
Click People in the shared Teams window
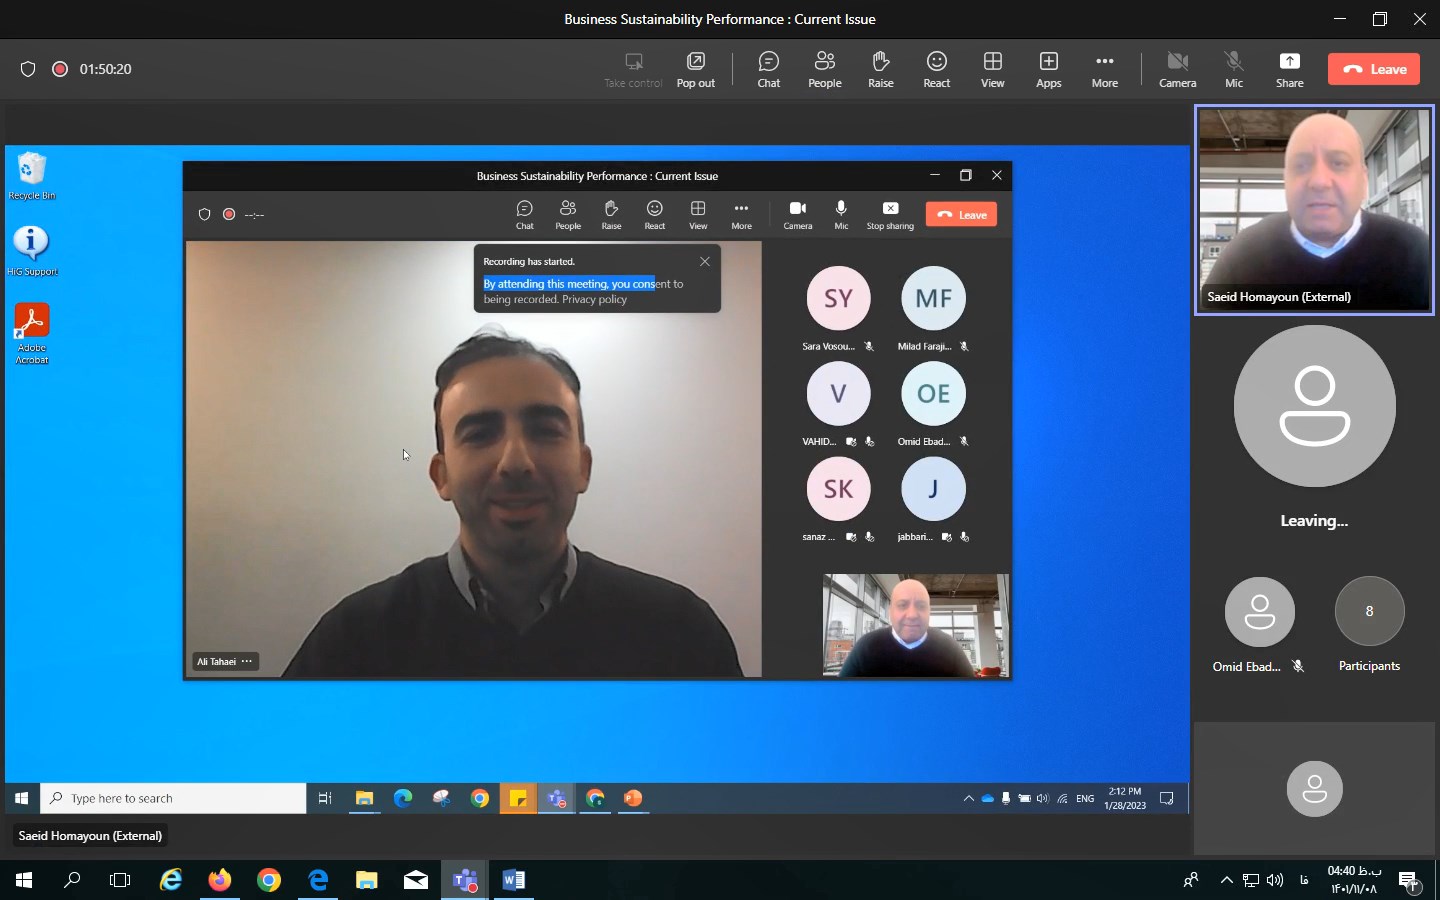568,214
